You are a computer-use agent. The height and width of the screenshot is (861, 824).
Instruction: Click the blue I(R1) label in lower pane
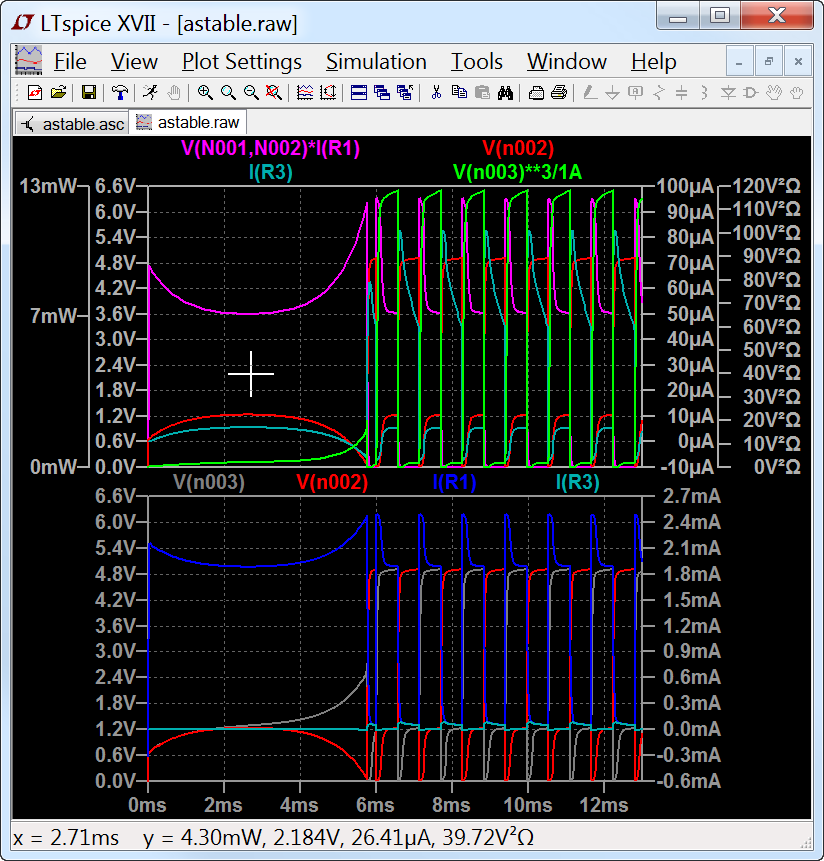pos(455,482)
